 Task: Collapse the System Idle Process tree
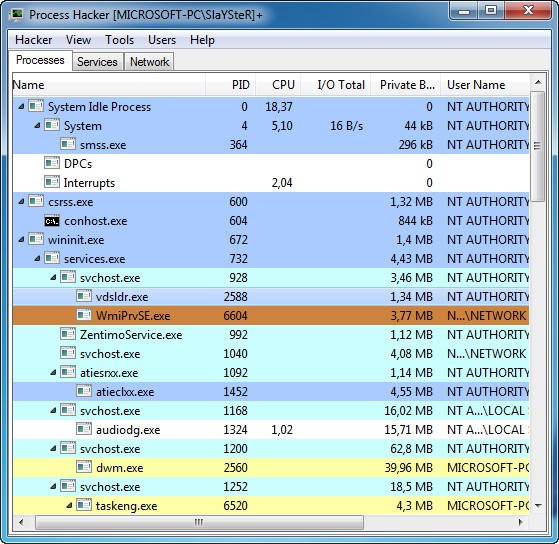[21, 107]
